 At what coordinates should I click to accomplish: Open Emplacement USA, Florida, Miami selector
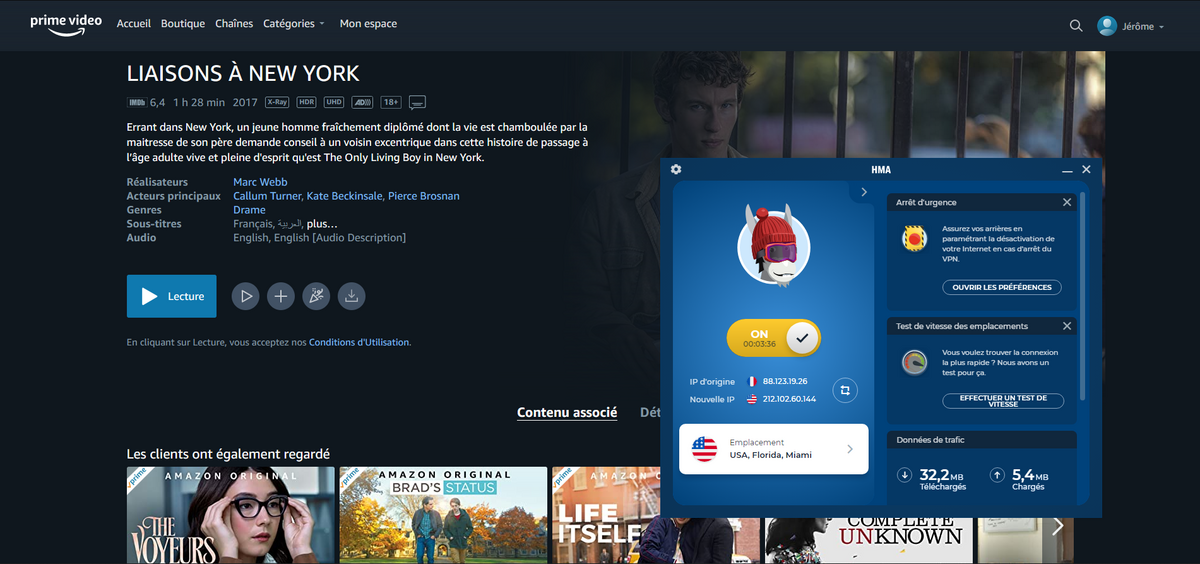tap(774, 449)
